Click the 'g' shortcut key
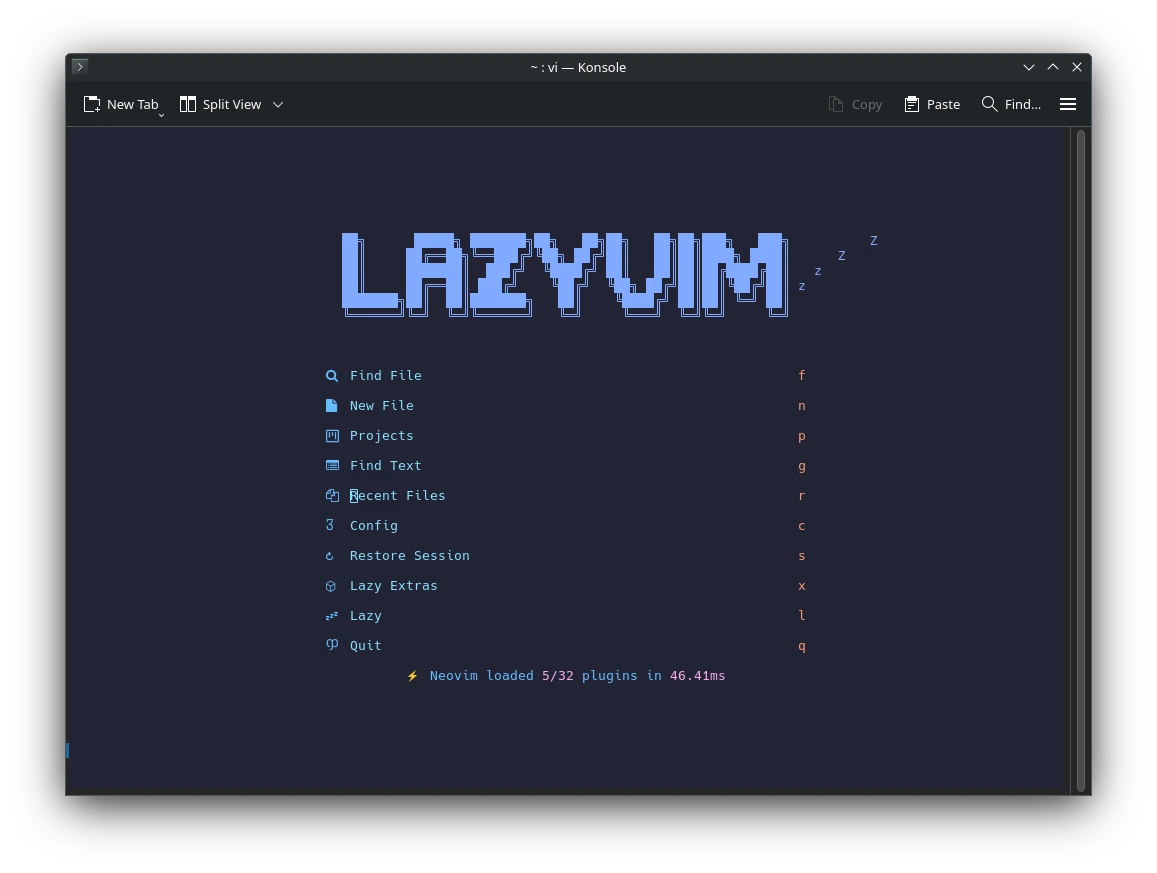 801,466
